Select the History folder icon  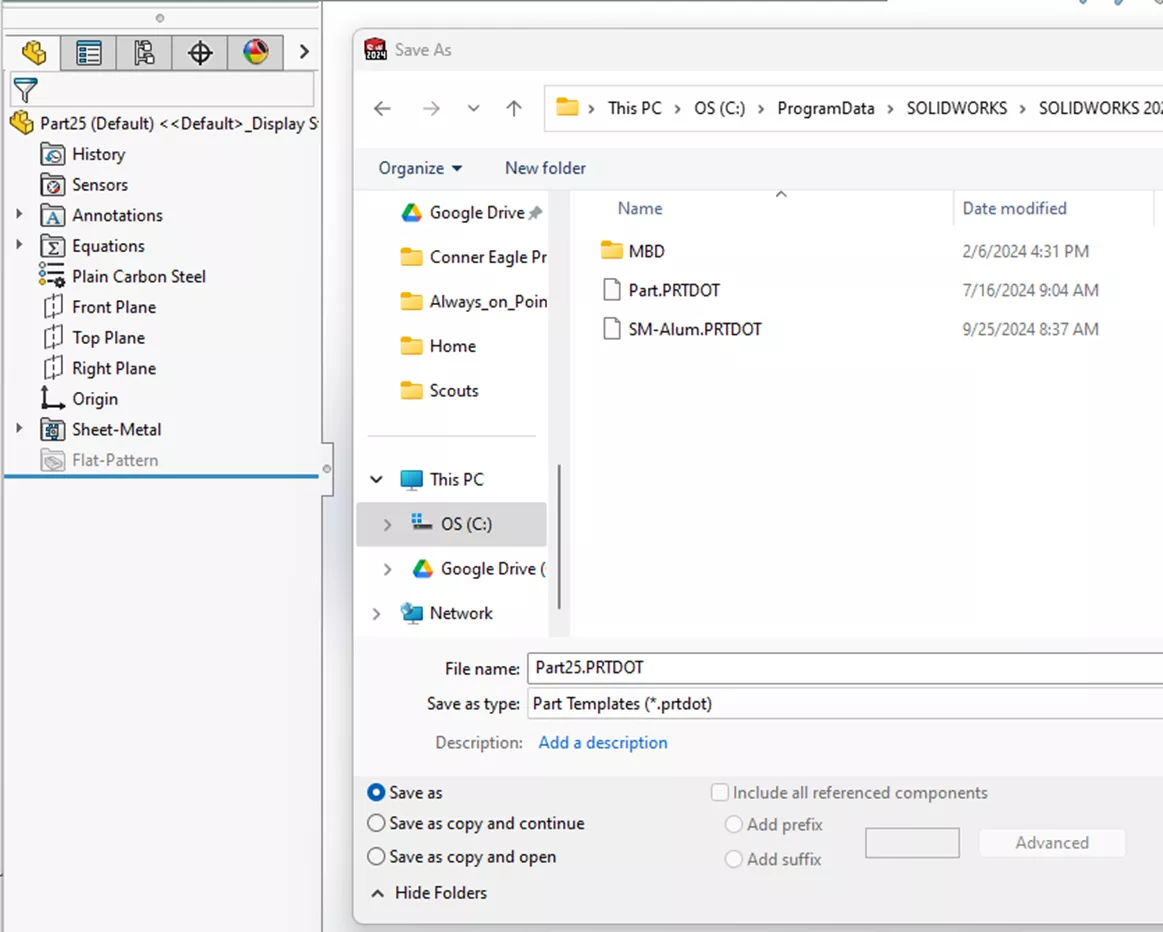[53, 154]
